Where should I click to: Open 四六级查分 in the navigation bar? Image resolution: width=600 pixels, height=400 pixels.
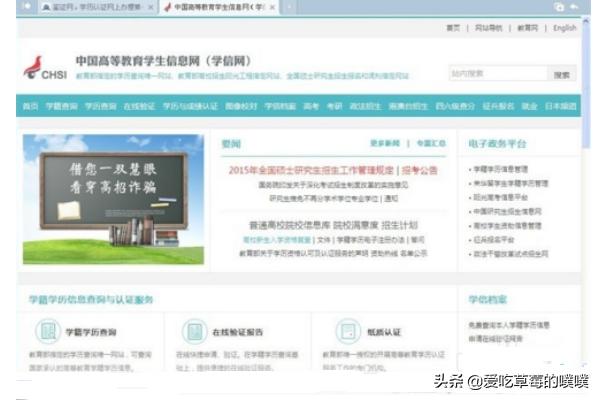coord(455,106)
